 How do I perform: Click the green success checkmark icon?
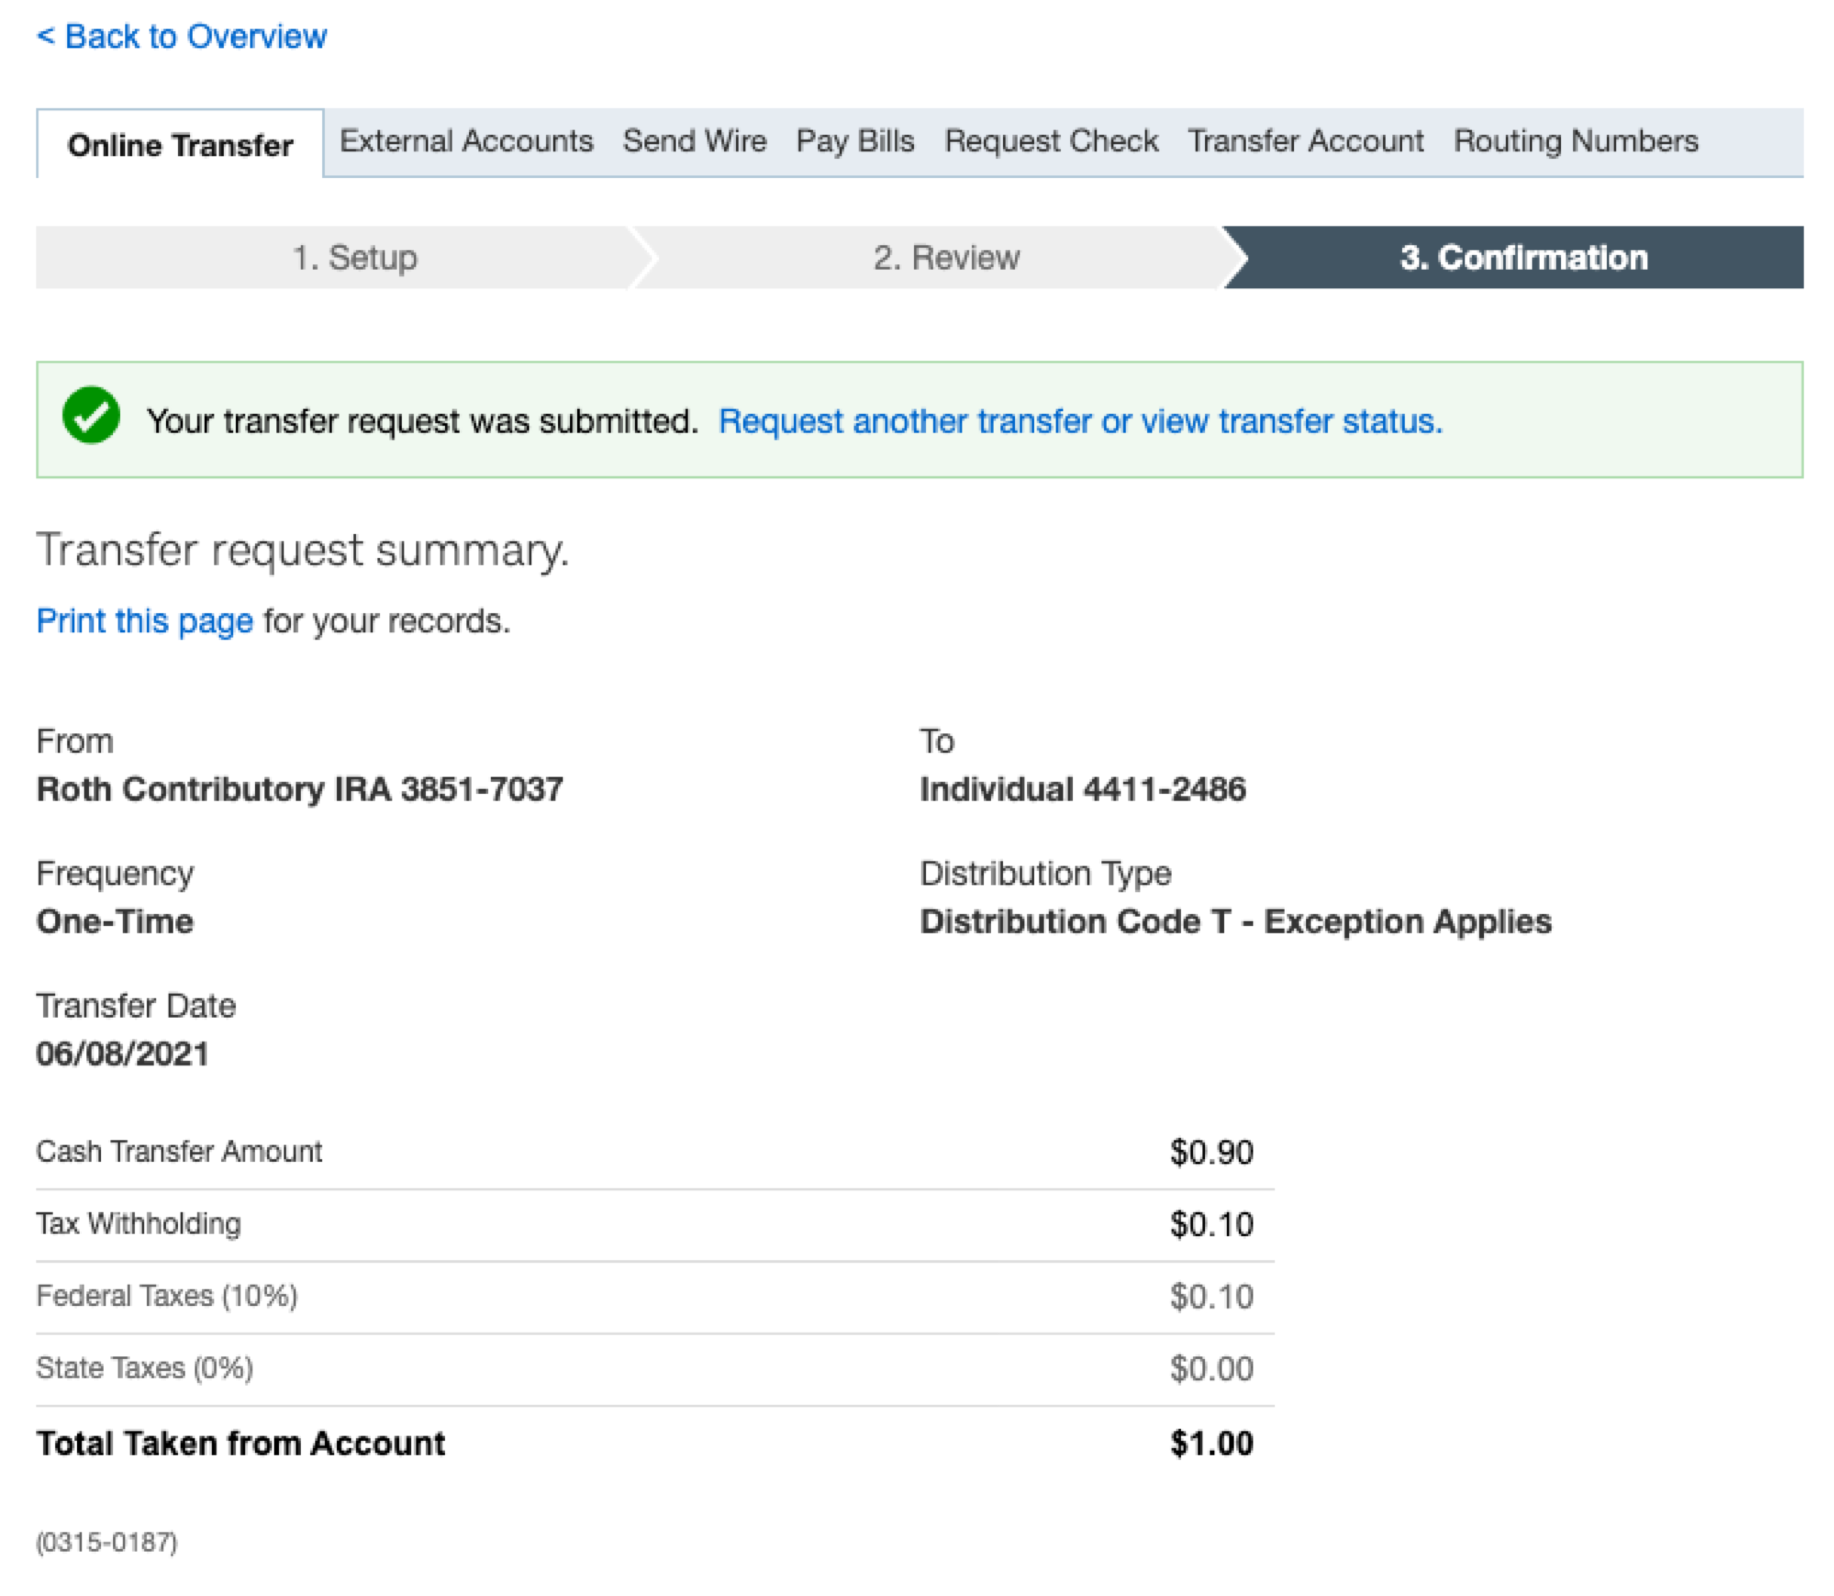91,415
